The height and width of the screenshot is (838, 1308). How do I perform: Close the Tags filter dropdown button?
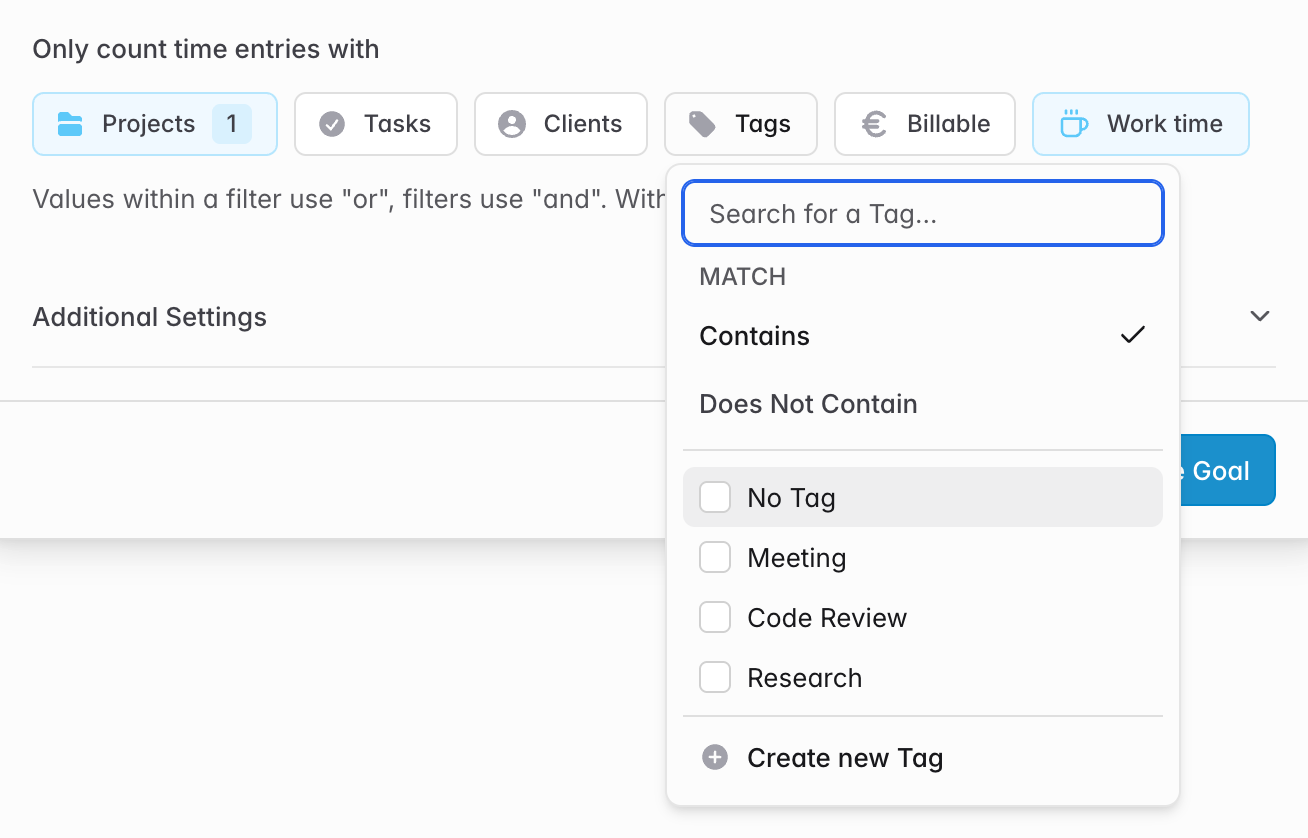(741, 124)
